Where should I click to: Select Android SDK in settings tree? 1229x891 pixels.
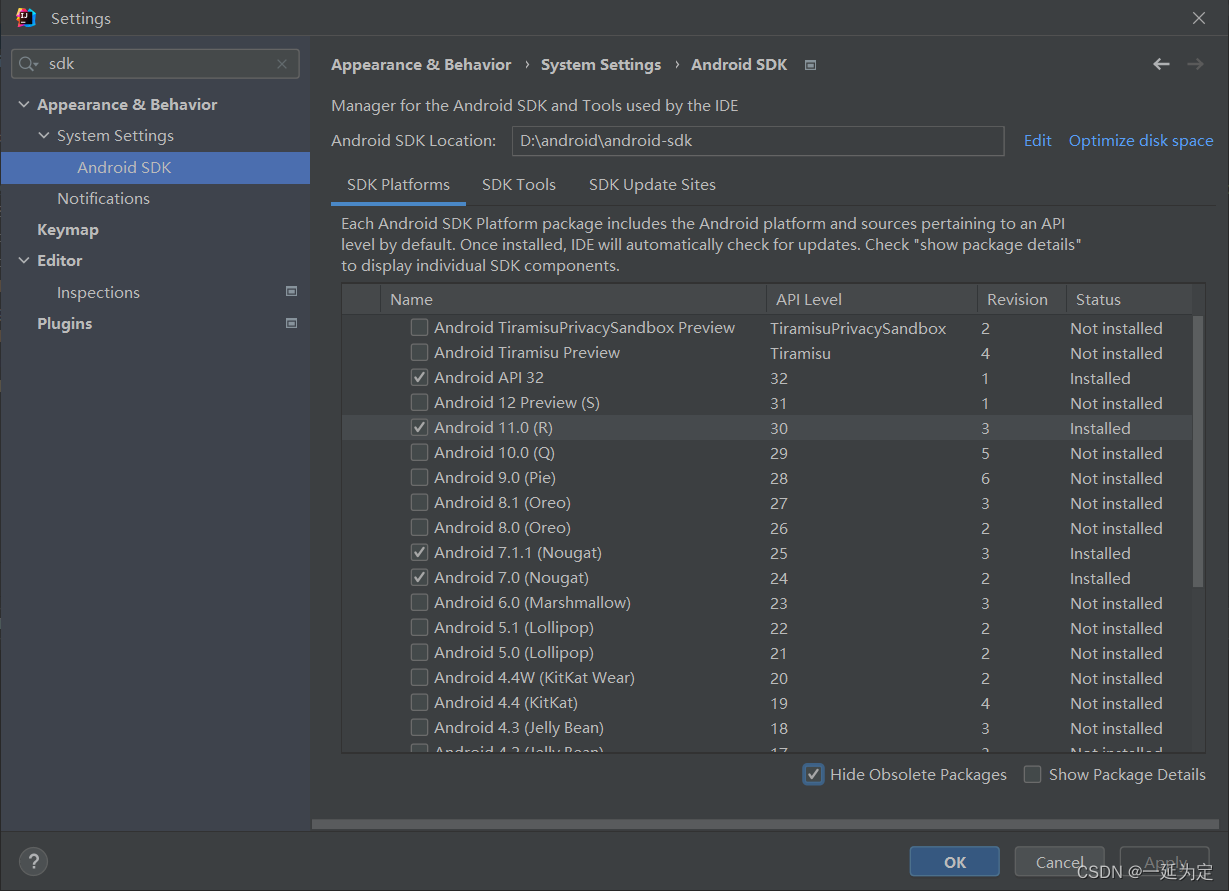click(x=155, y=167)
